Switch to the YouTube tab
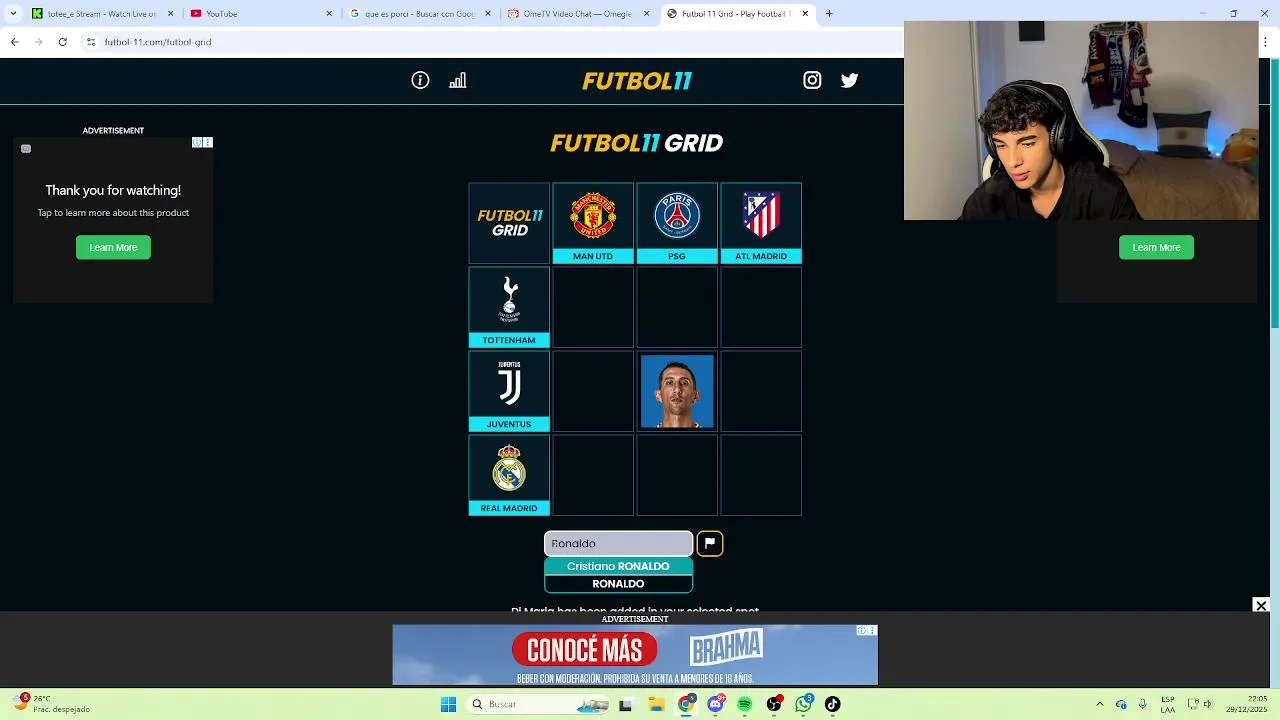The width and height of the screenshot is (1280, 720). click(x=260, y=14)
